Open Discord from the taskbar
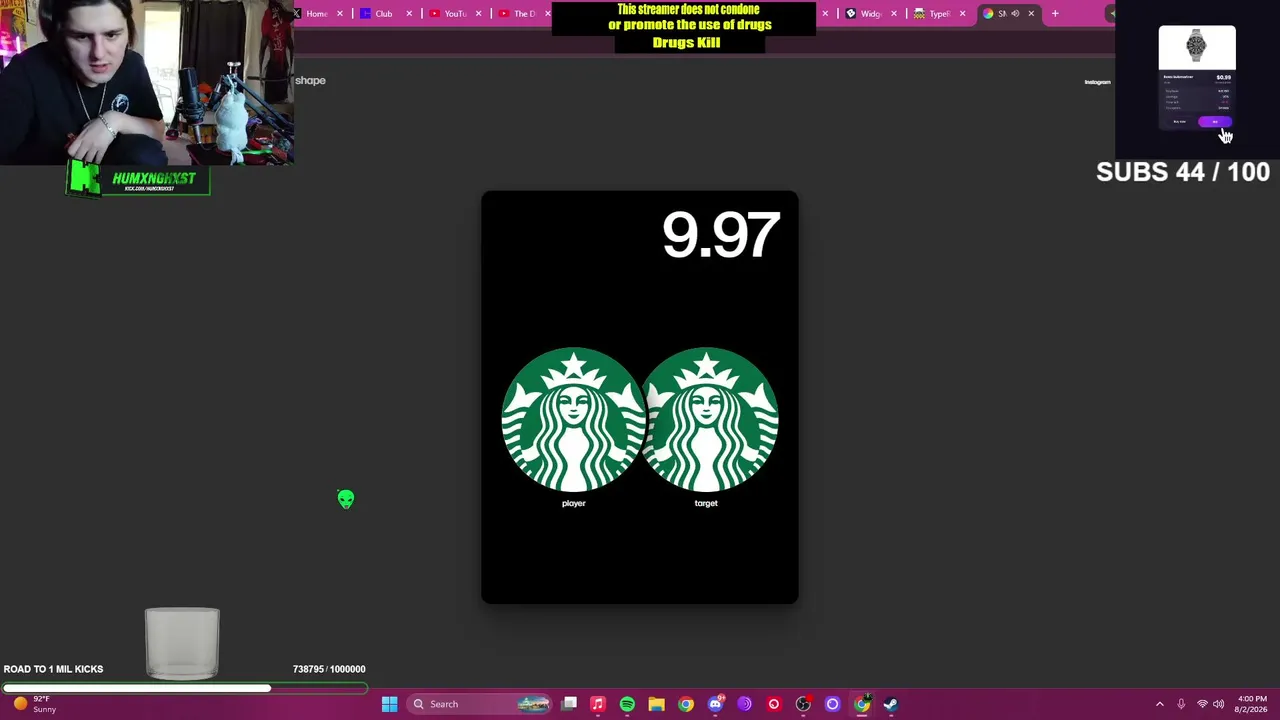The image size is (1280, 720). [x=715, y=704]
